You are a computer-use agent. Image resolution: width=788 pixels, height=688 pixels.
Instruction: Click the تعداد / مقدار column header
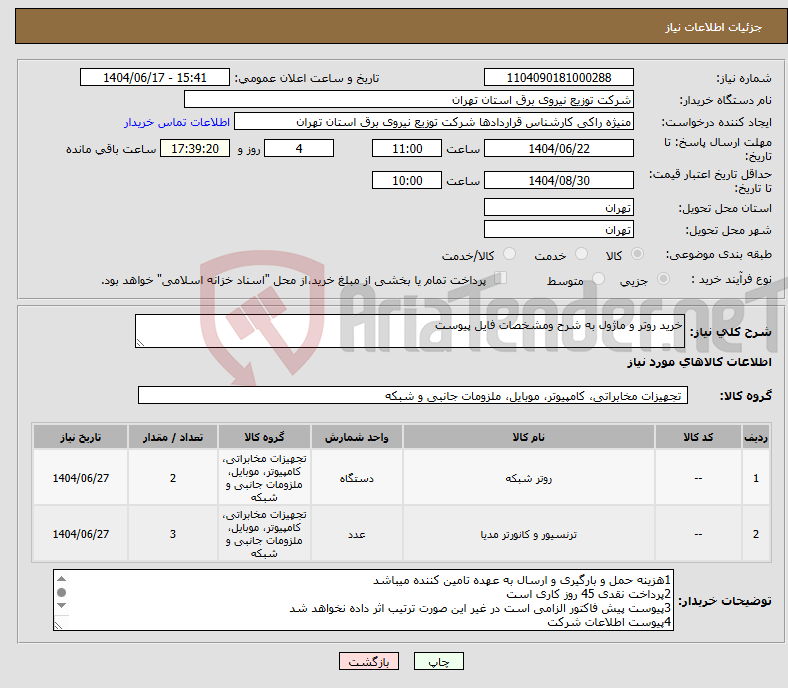point(173,437)
